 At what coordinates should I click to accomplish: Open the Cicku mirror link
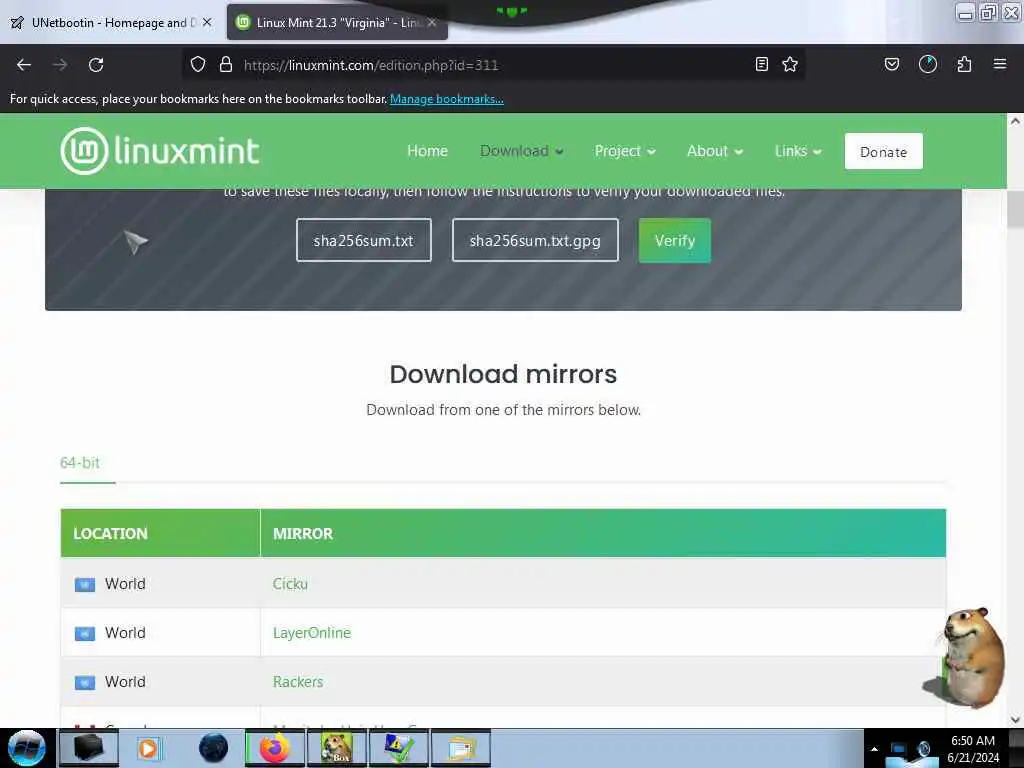[x=290, y=584]
